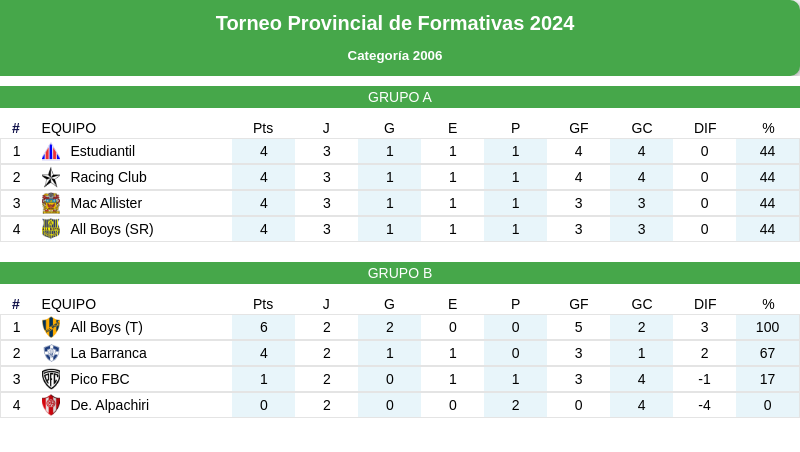Click the DIF column header in Grupo B

(x=705, y=305)
